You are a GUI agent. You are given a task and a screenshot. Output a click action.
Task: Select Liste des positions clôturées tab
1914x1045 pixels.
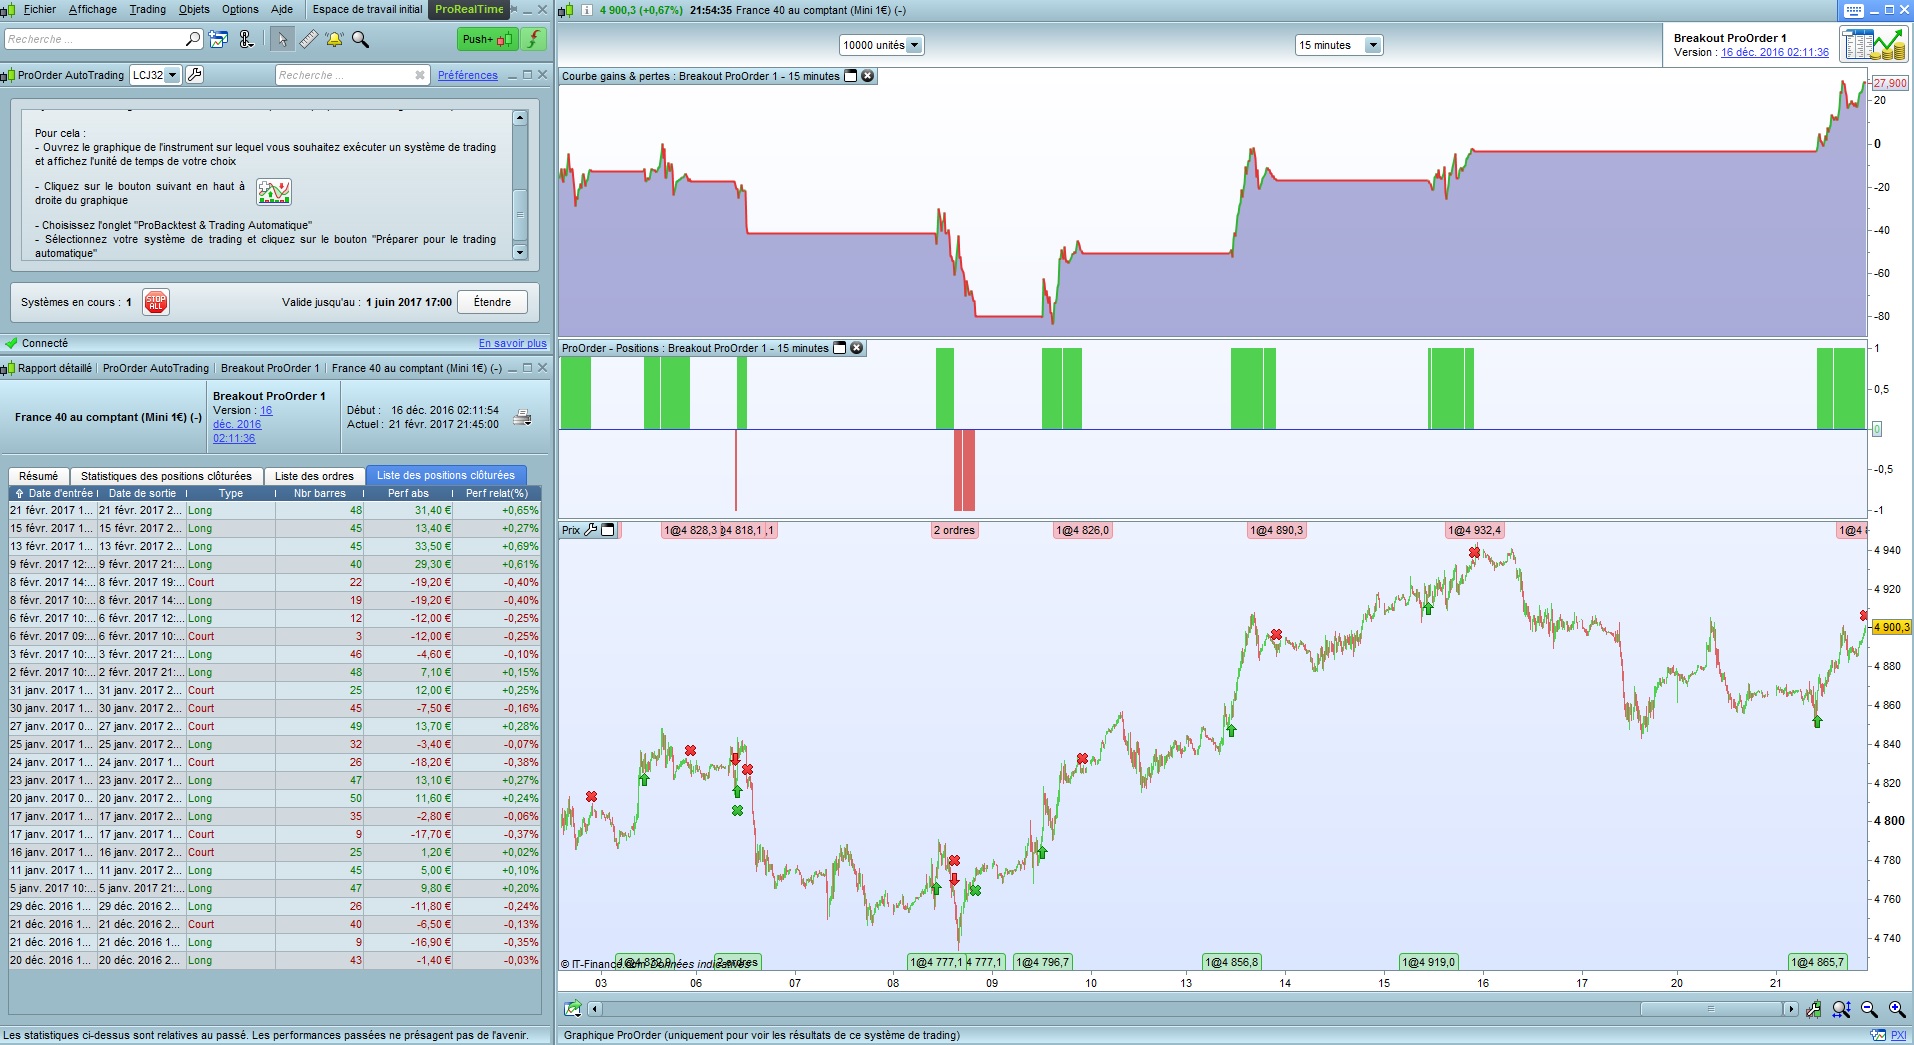(446, 476)
